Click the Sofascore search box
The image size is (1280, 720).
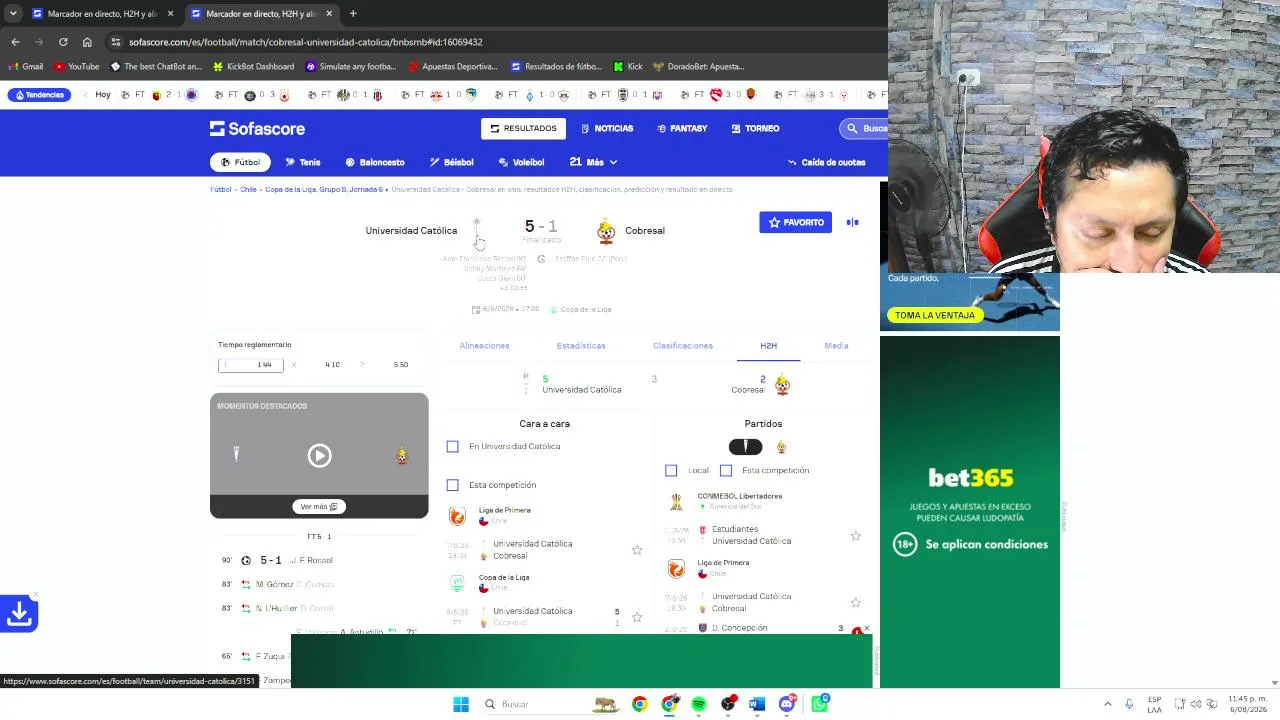pyautogui.click(x=864, y=128)
